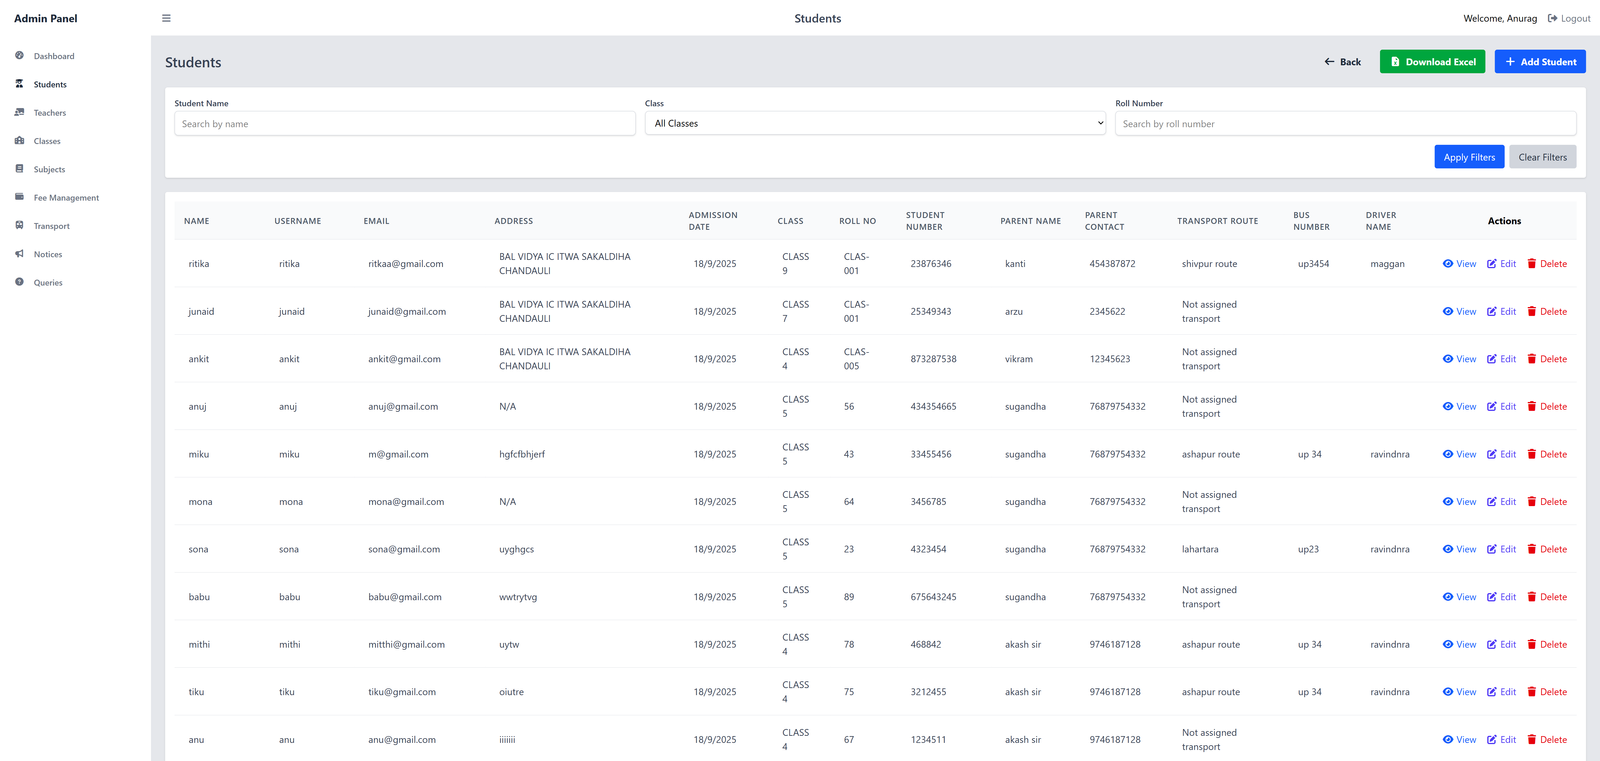Click the eye icon for ritika

pos(1448,264)
